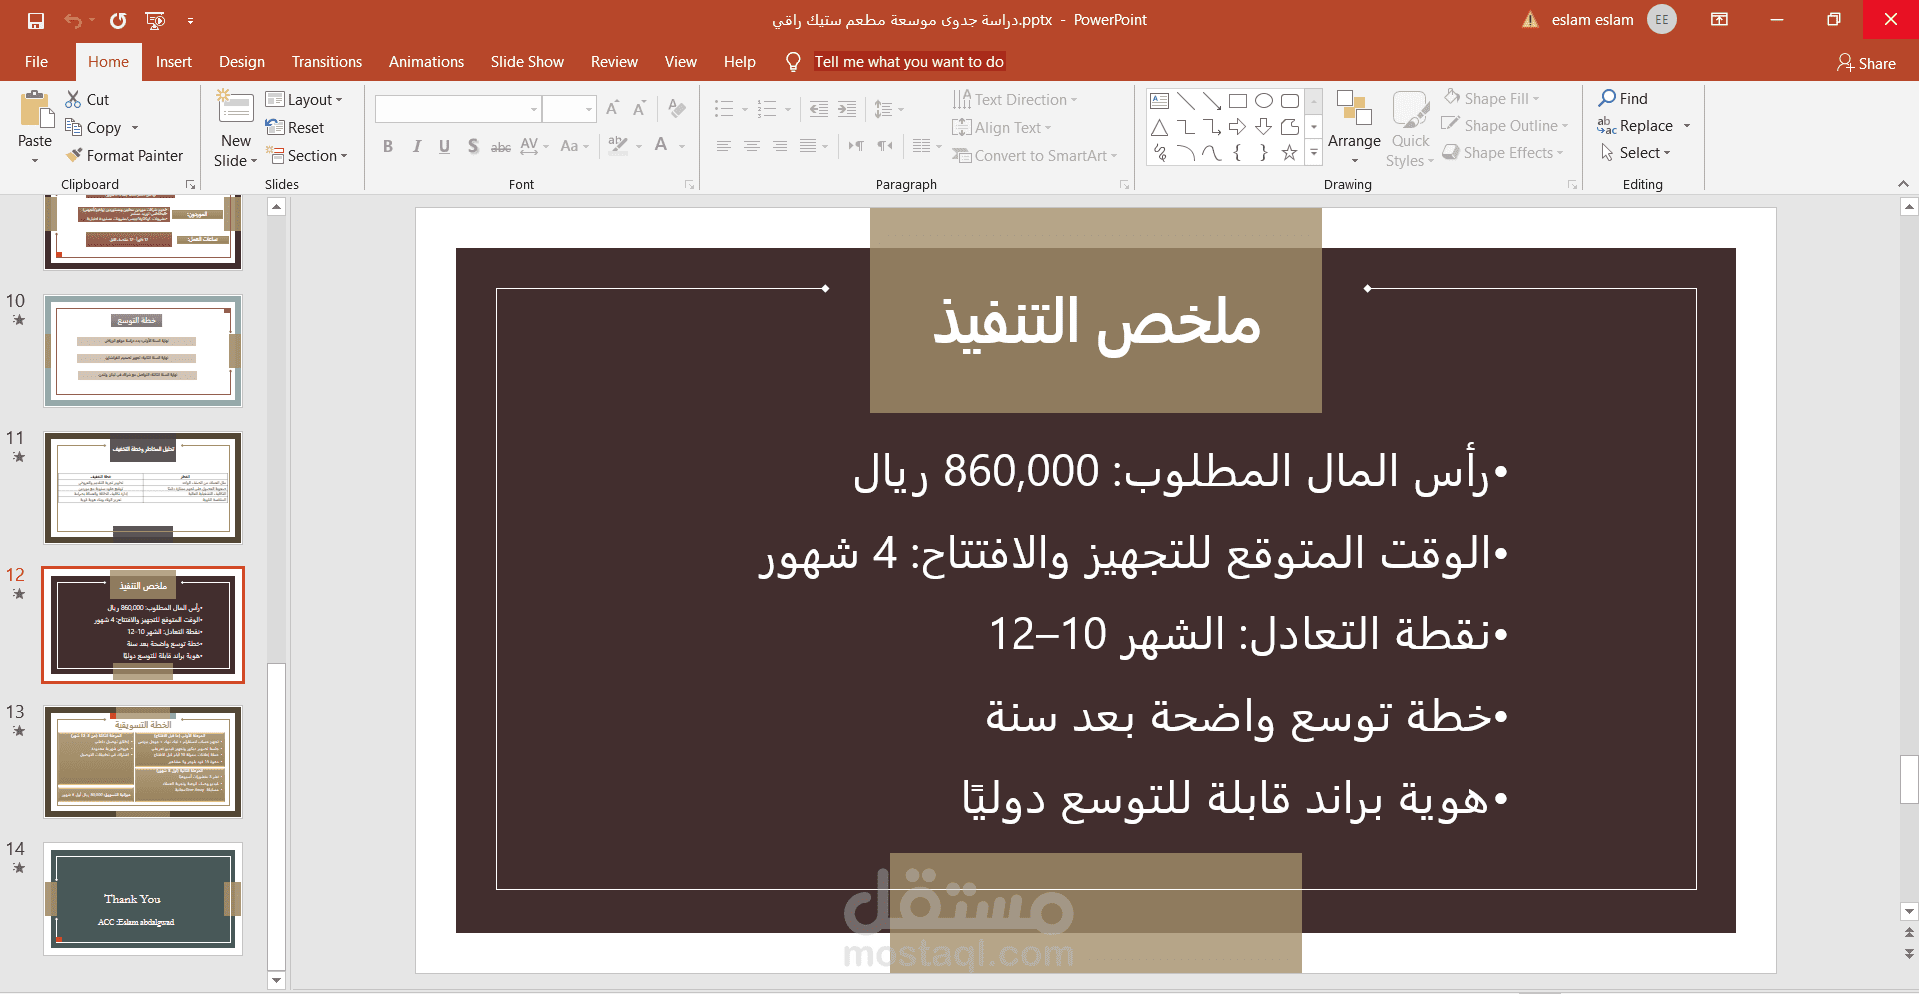The image size is (1919, 994).
Task: Select slide 14 Thank You thumbnail
Action: [x=143, y=898]
